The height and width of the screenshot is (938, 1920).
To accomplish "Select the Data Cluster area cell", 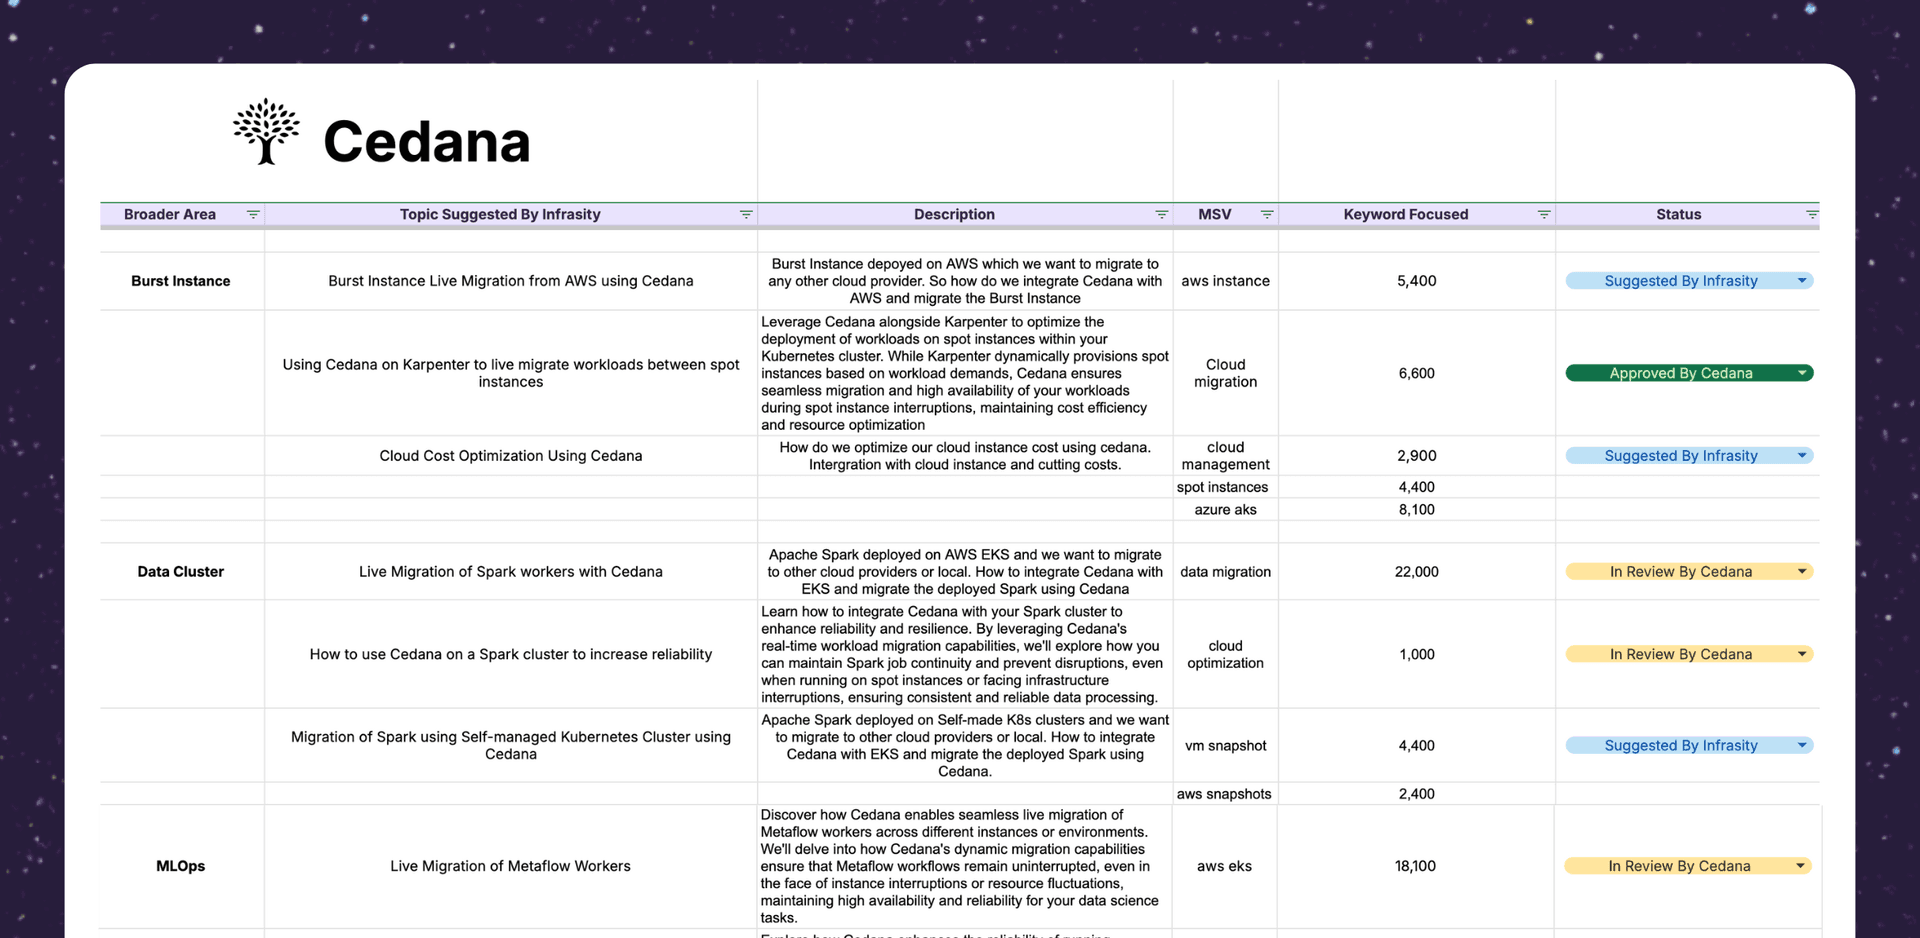I will 181,572.
